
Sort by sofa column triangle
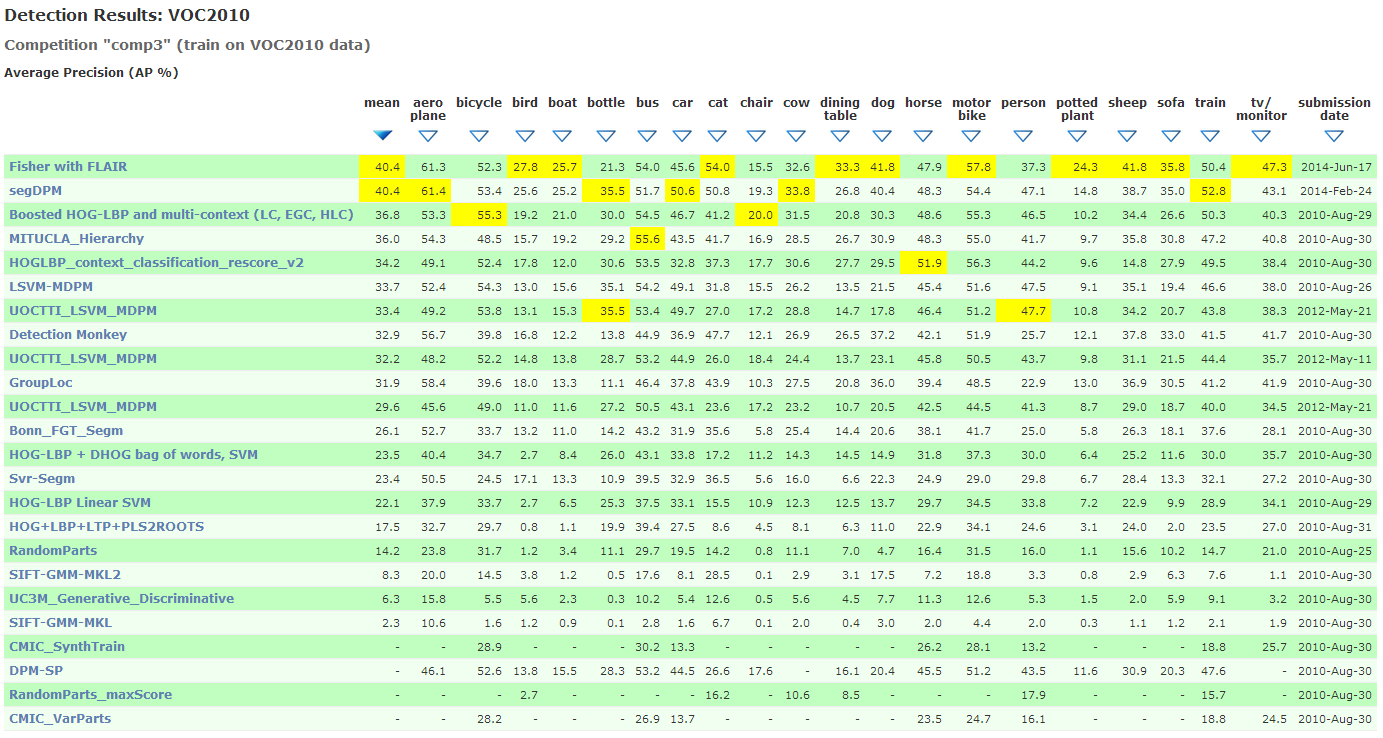coord(1170,136)
